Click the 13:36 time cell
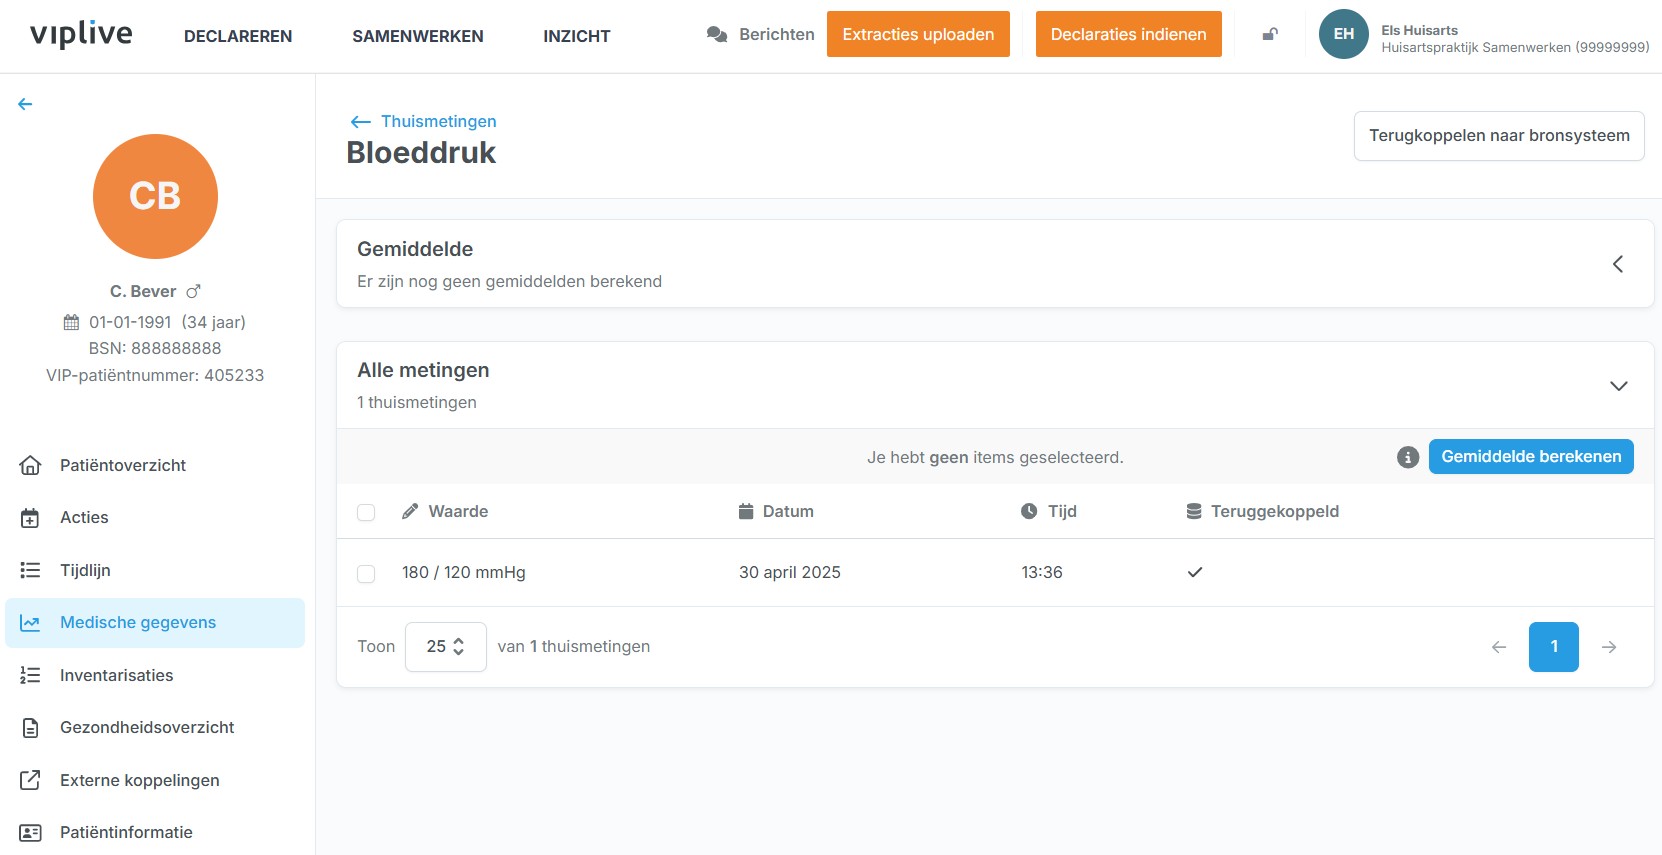 point(1042,573)
